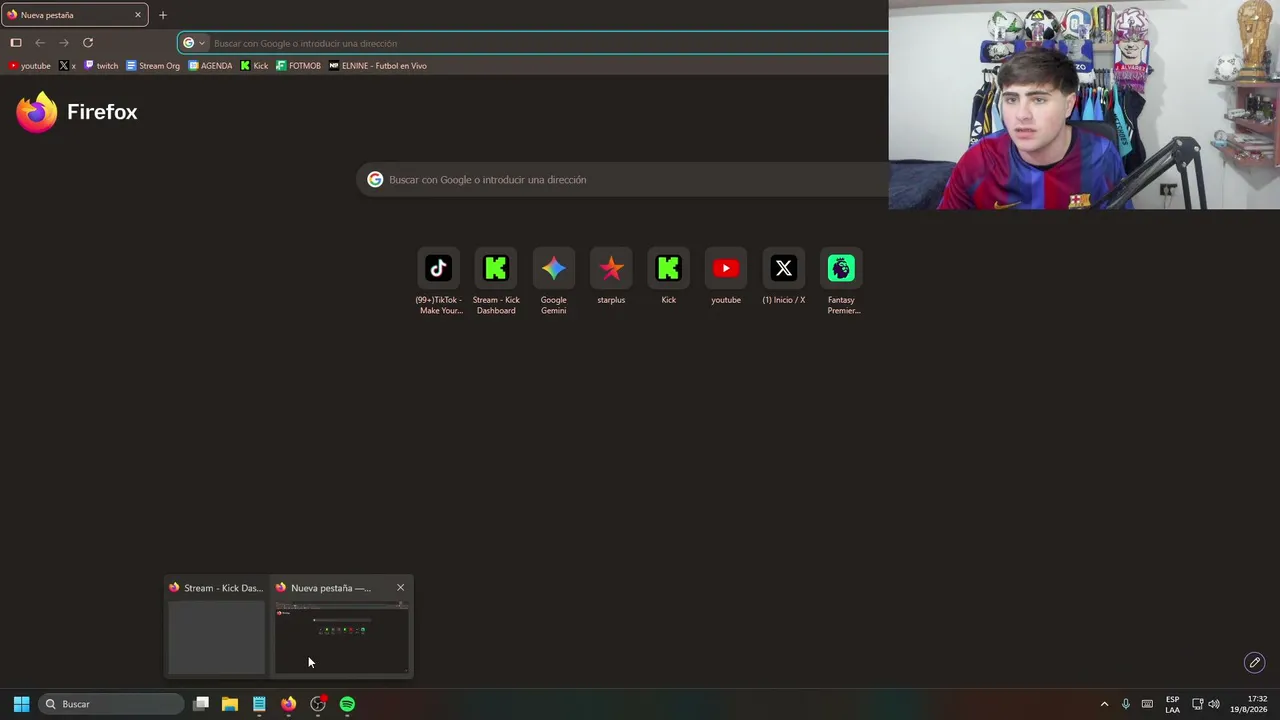This screenshot has width=1280, height=720.
Task: Go forward to the next page
Action: (x=64, y=43)
